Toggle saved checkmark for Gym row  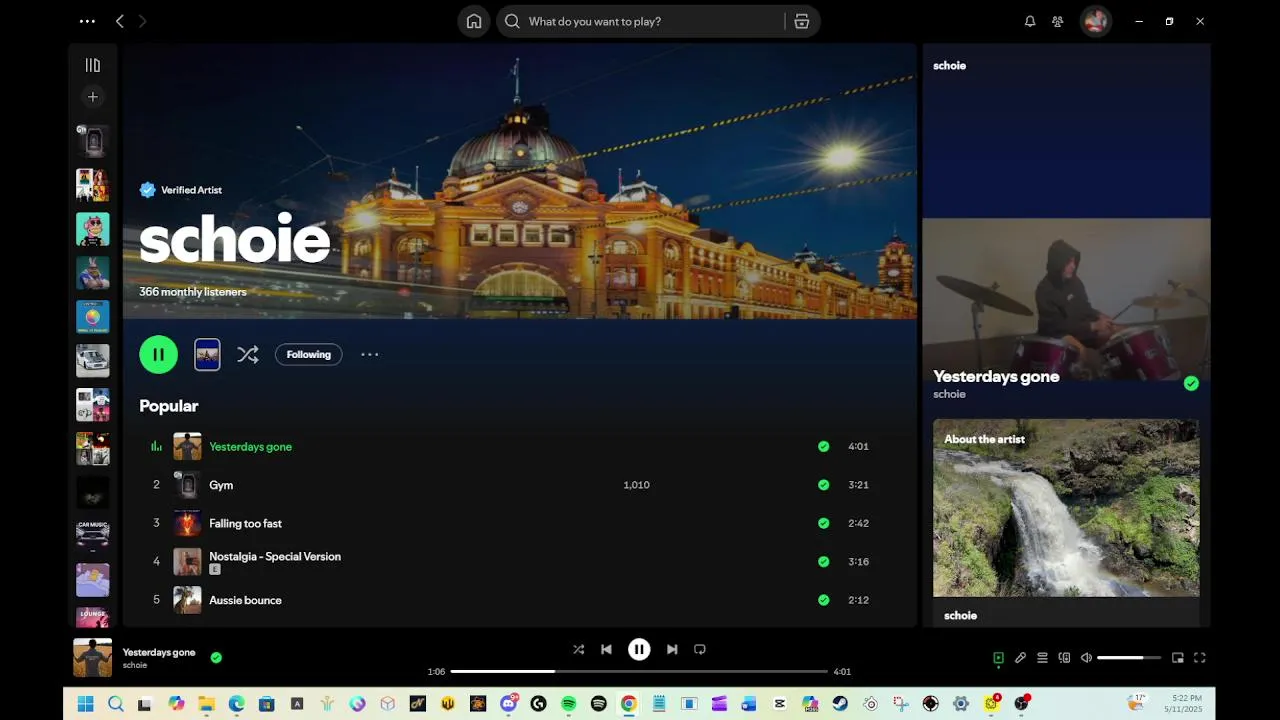pyautogui.click(x=823, y=485)
